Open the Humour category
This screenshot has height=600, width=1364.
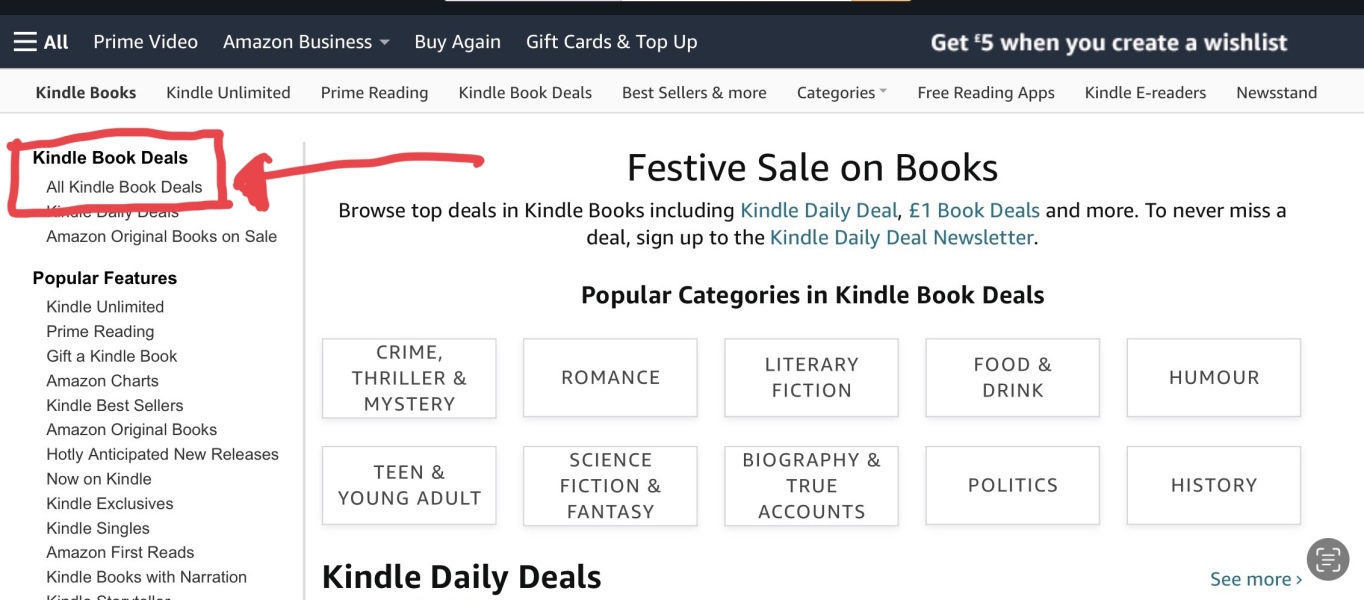(1213, 377)
